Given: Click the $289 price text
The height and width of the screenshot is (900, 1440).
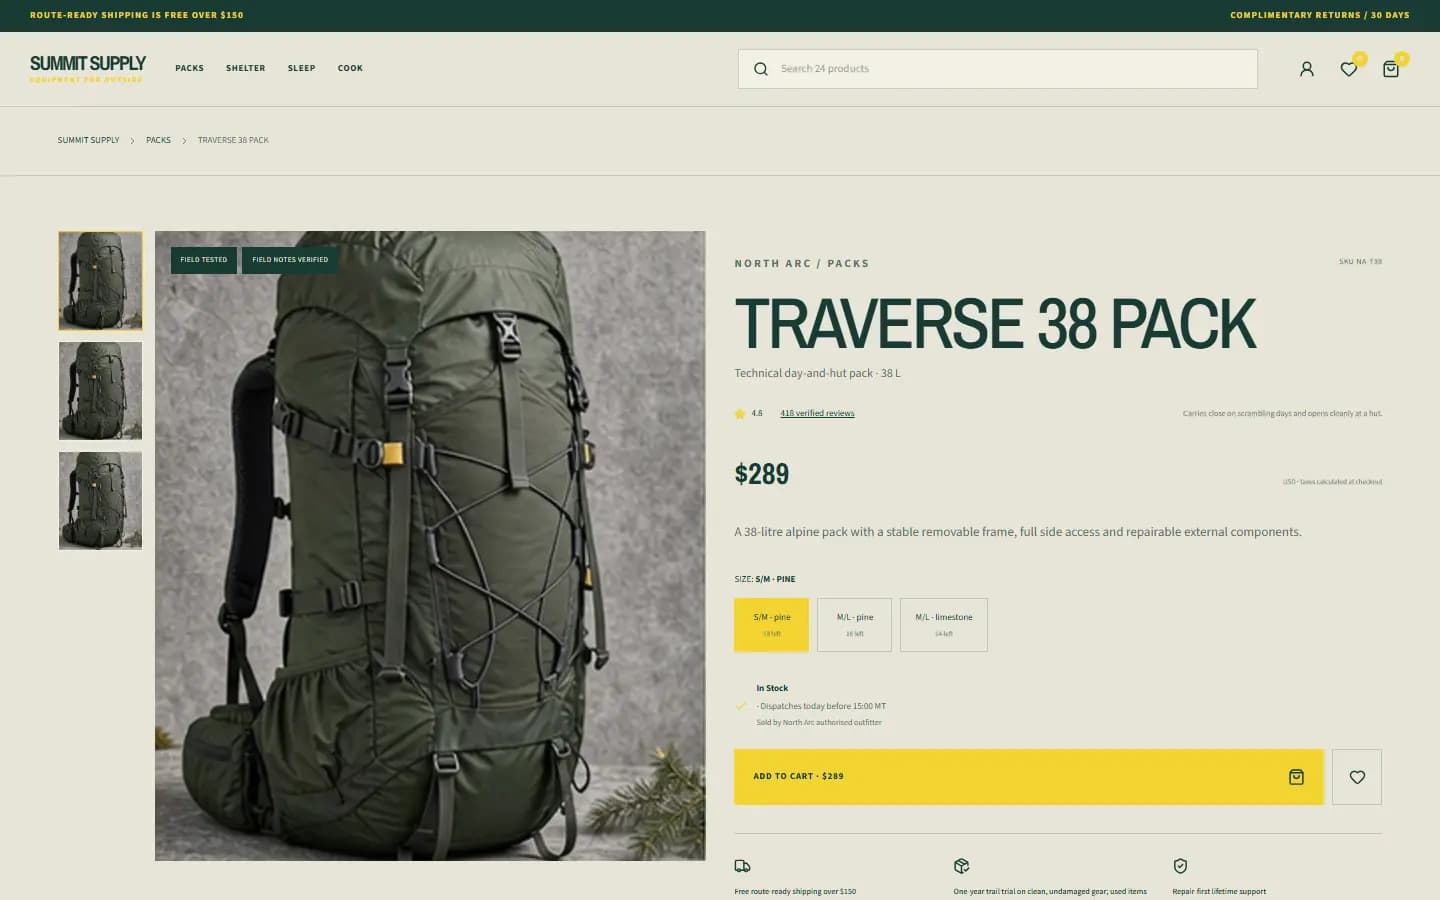Looking at the screenshot, I should click(762, 474).
